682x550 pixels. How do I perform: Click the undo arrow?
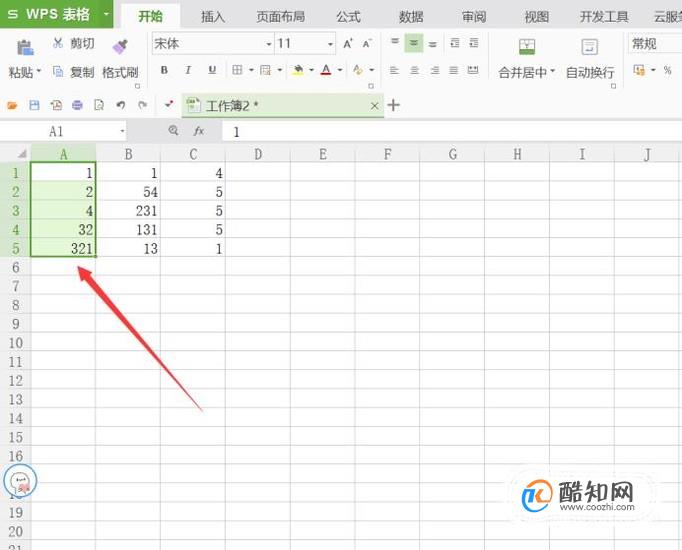pos(121,105)
